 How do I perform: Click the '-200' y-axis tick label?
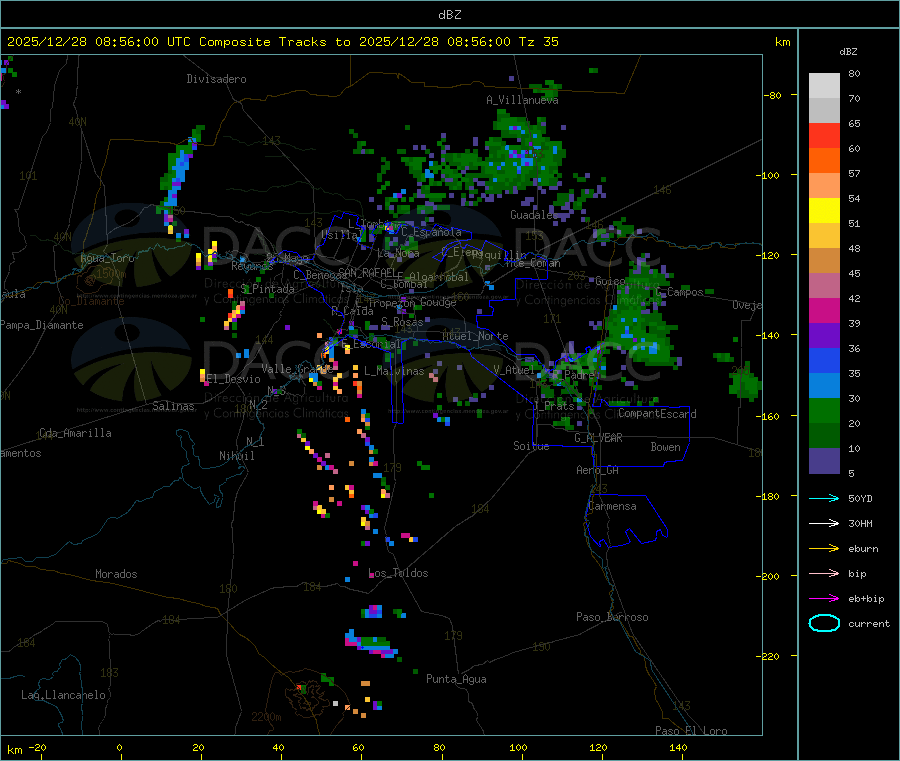coord(767,576)
